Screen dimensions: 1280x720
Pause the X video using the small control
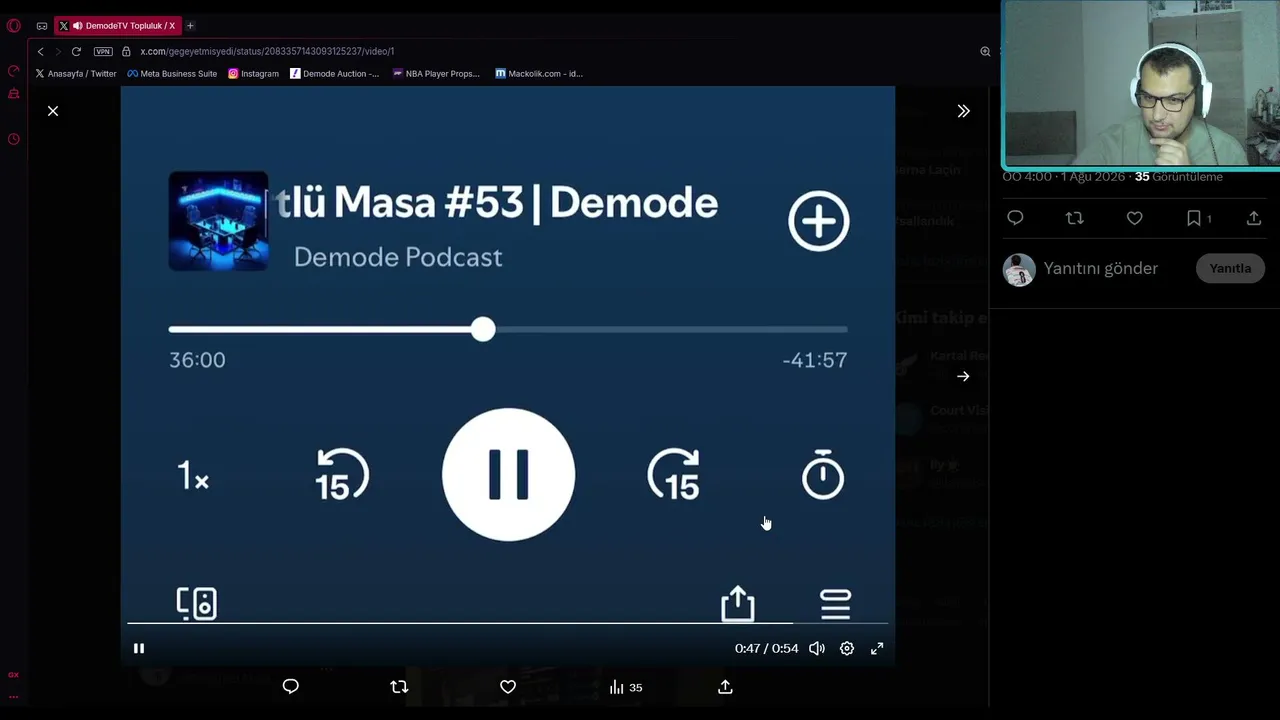(x=139, y=648)
